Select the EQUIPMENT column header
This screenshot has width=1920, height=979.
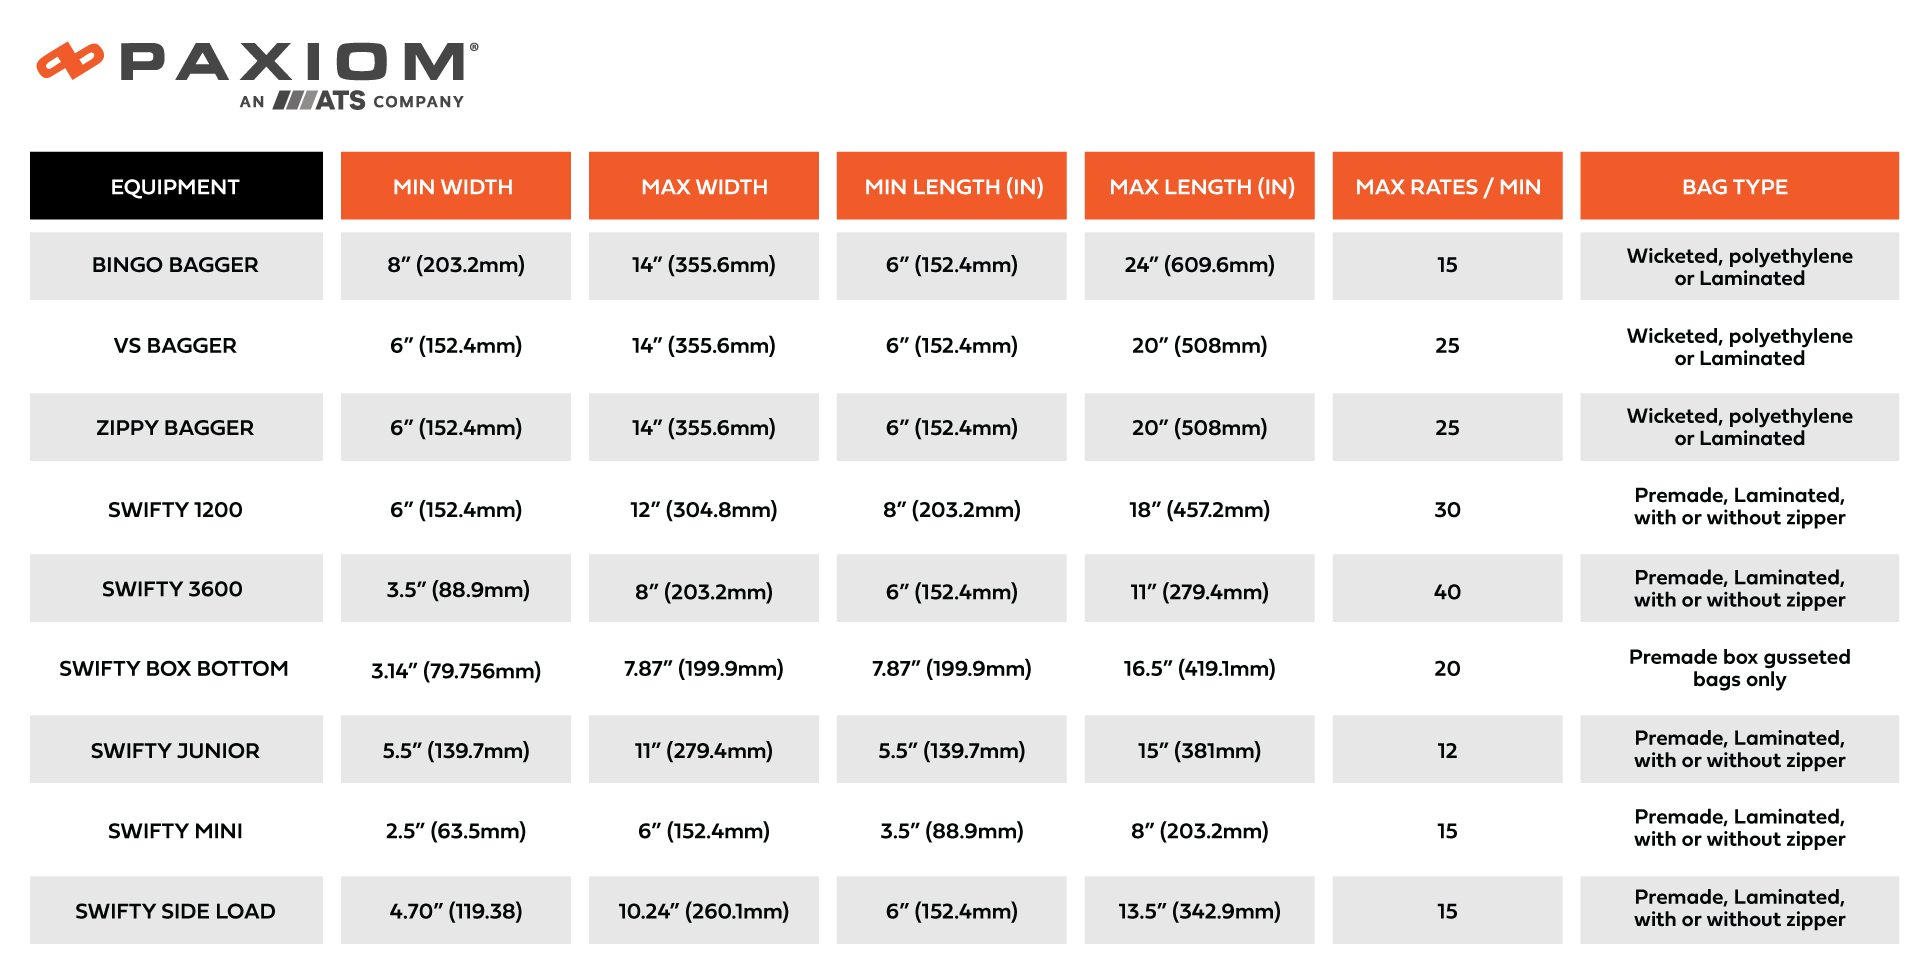(x=175, y=187)
